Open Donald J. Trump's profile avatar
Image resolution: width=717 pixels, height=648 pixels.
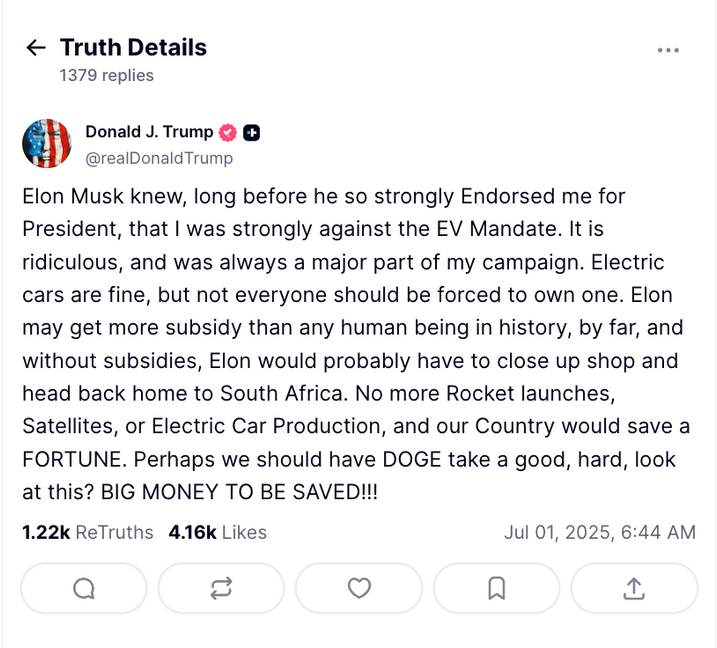(47, 144)
